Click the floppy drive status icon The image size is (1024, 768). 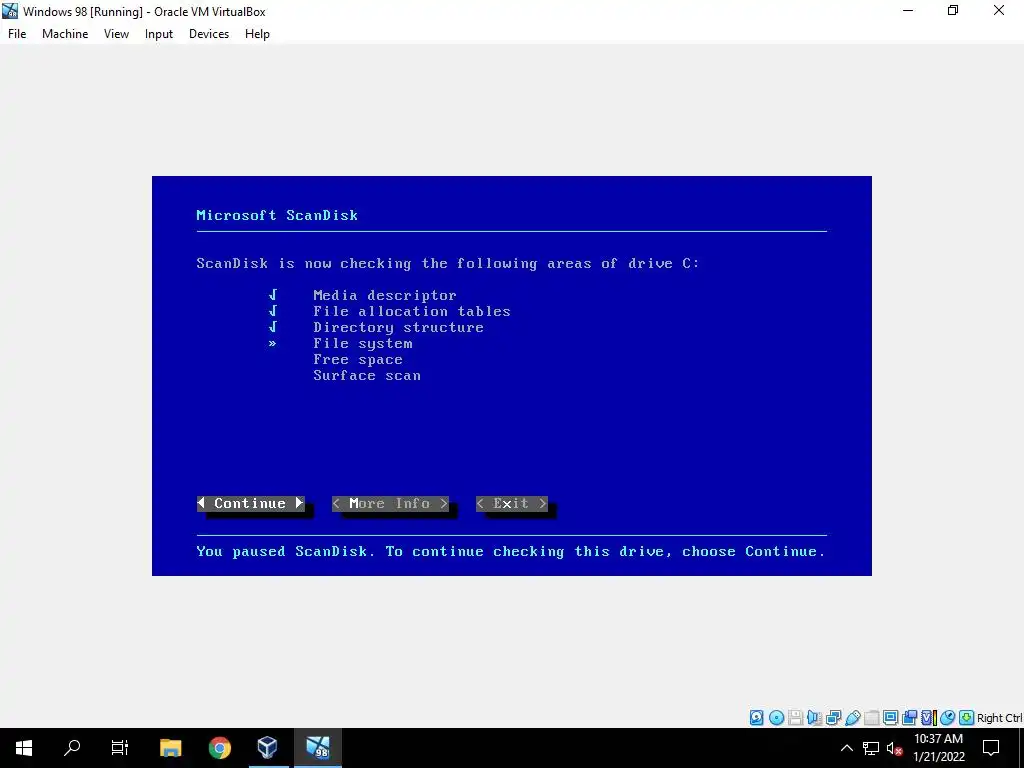tap(795, 718)
